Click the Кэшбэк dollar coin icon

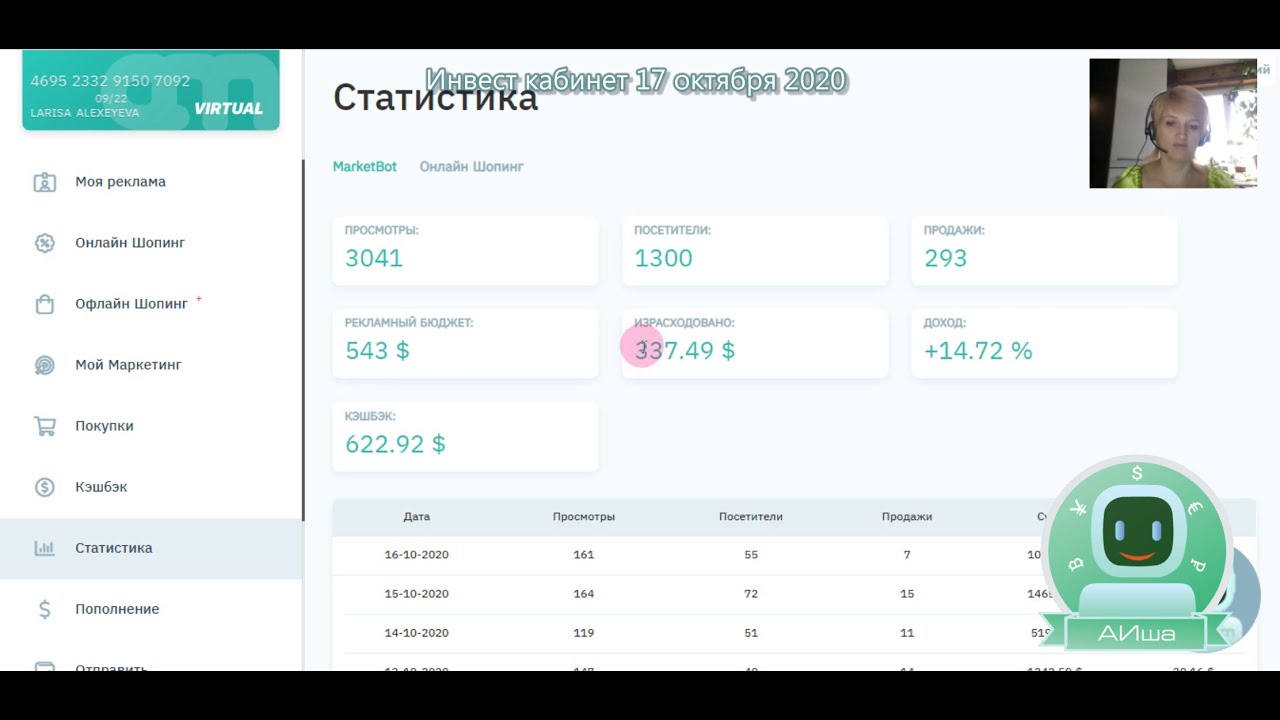[44, 487]
